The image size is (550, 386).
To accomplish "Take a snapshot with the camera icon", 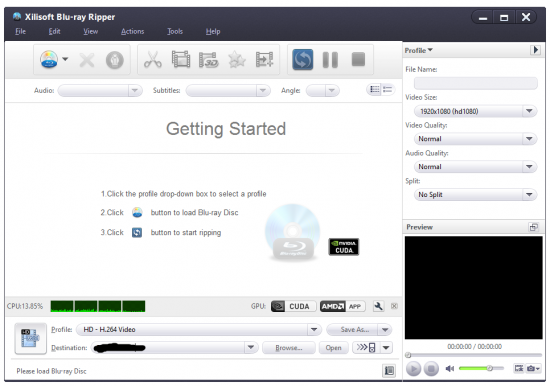I will [532, 368].
